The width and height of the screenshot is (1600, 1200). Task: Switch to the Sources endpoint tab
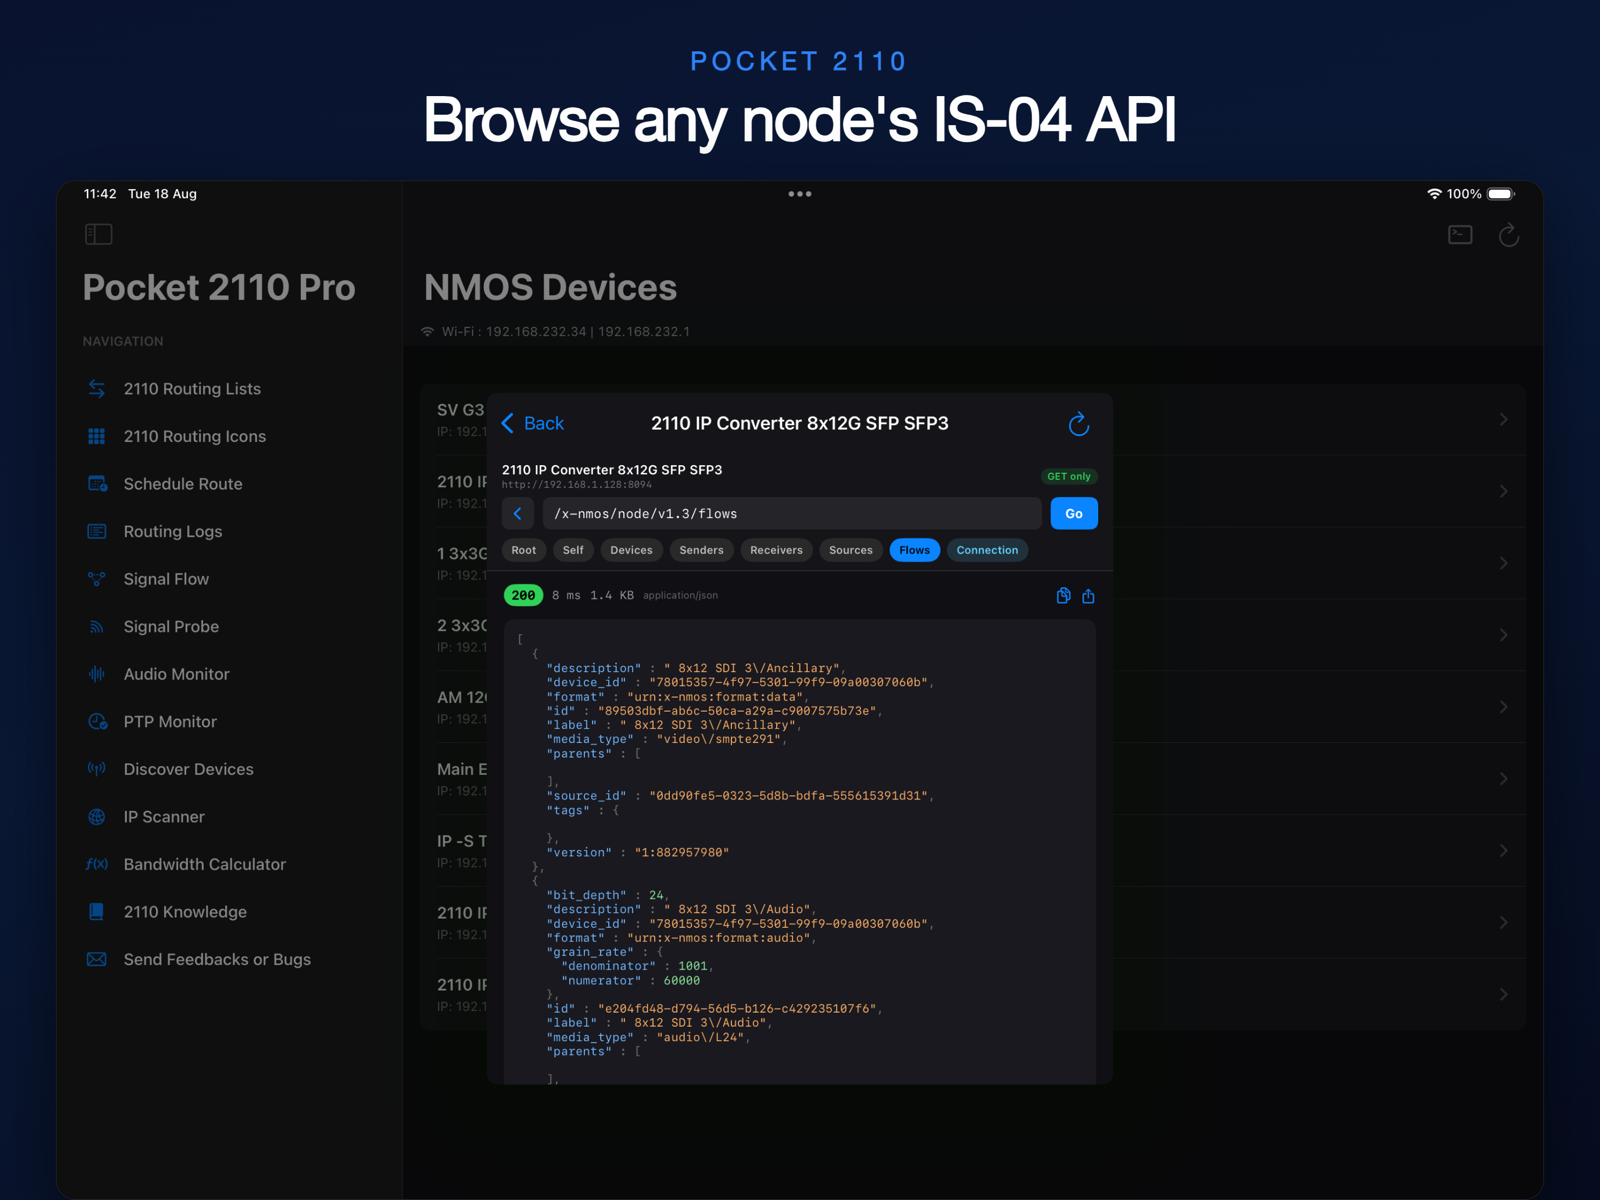tap(851, 550)
